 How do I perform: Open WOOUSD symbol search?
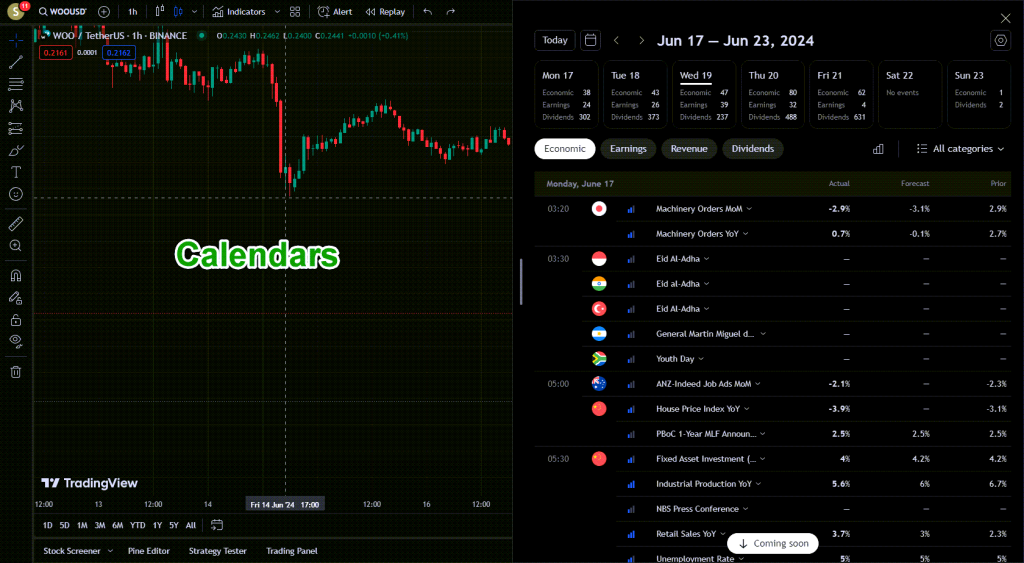63,12
